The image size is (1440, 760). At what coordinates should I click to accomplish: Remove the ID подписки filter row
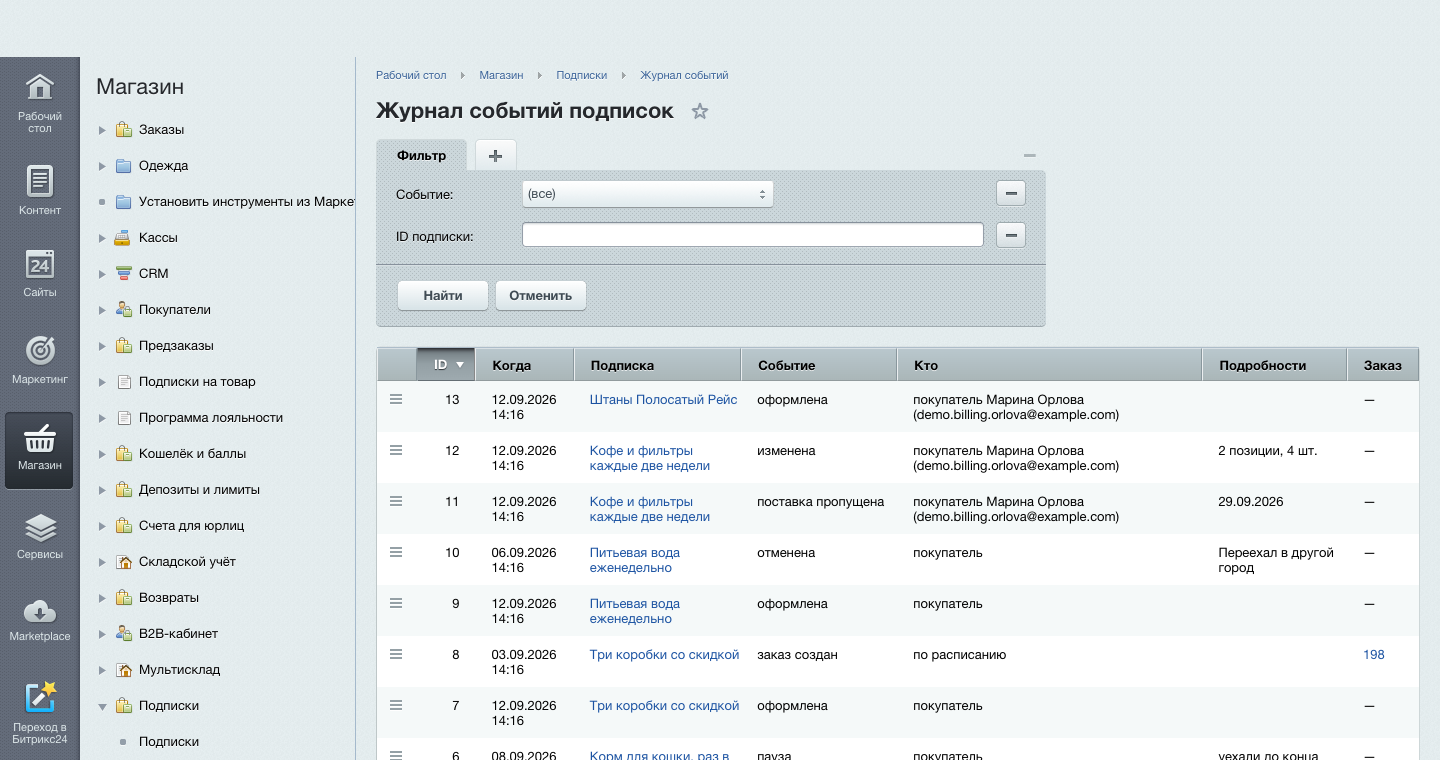(1011, 235)
